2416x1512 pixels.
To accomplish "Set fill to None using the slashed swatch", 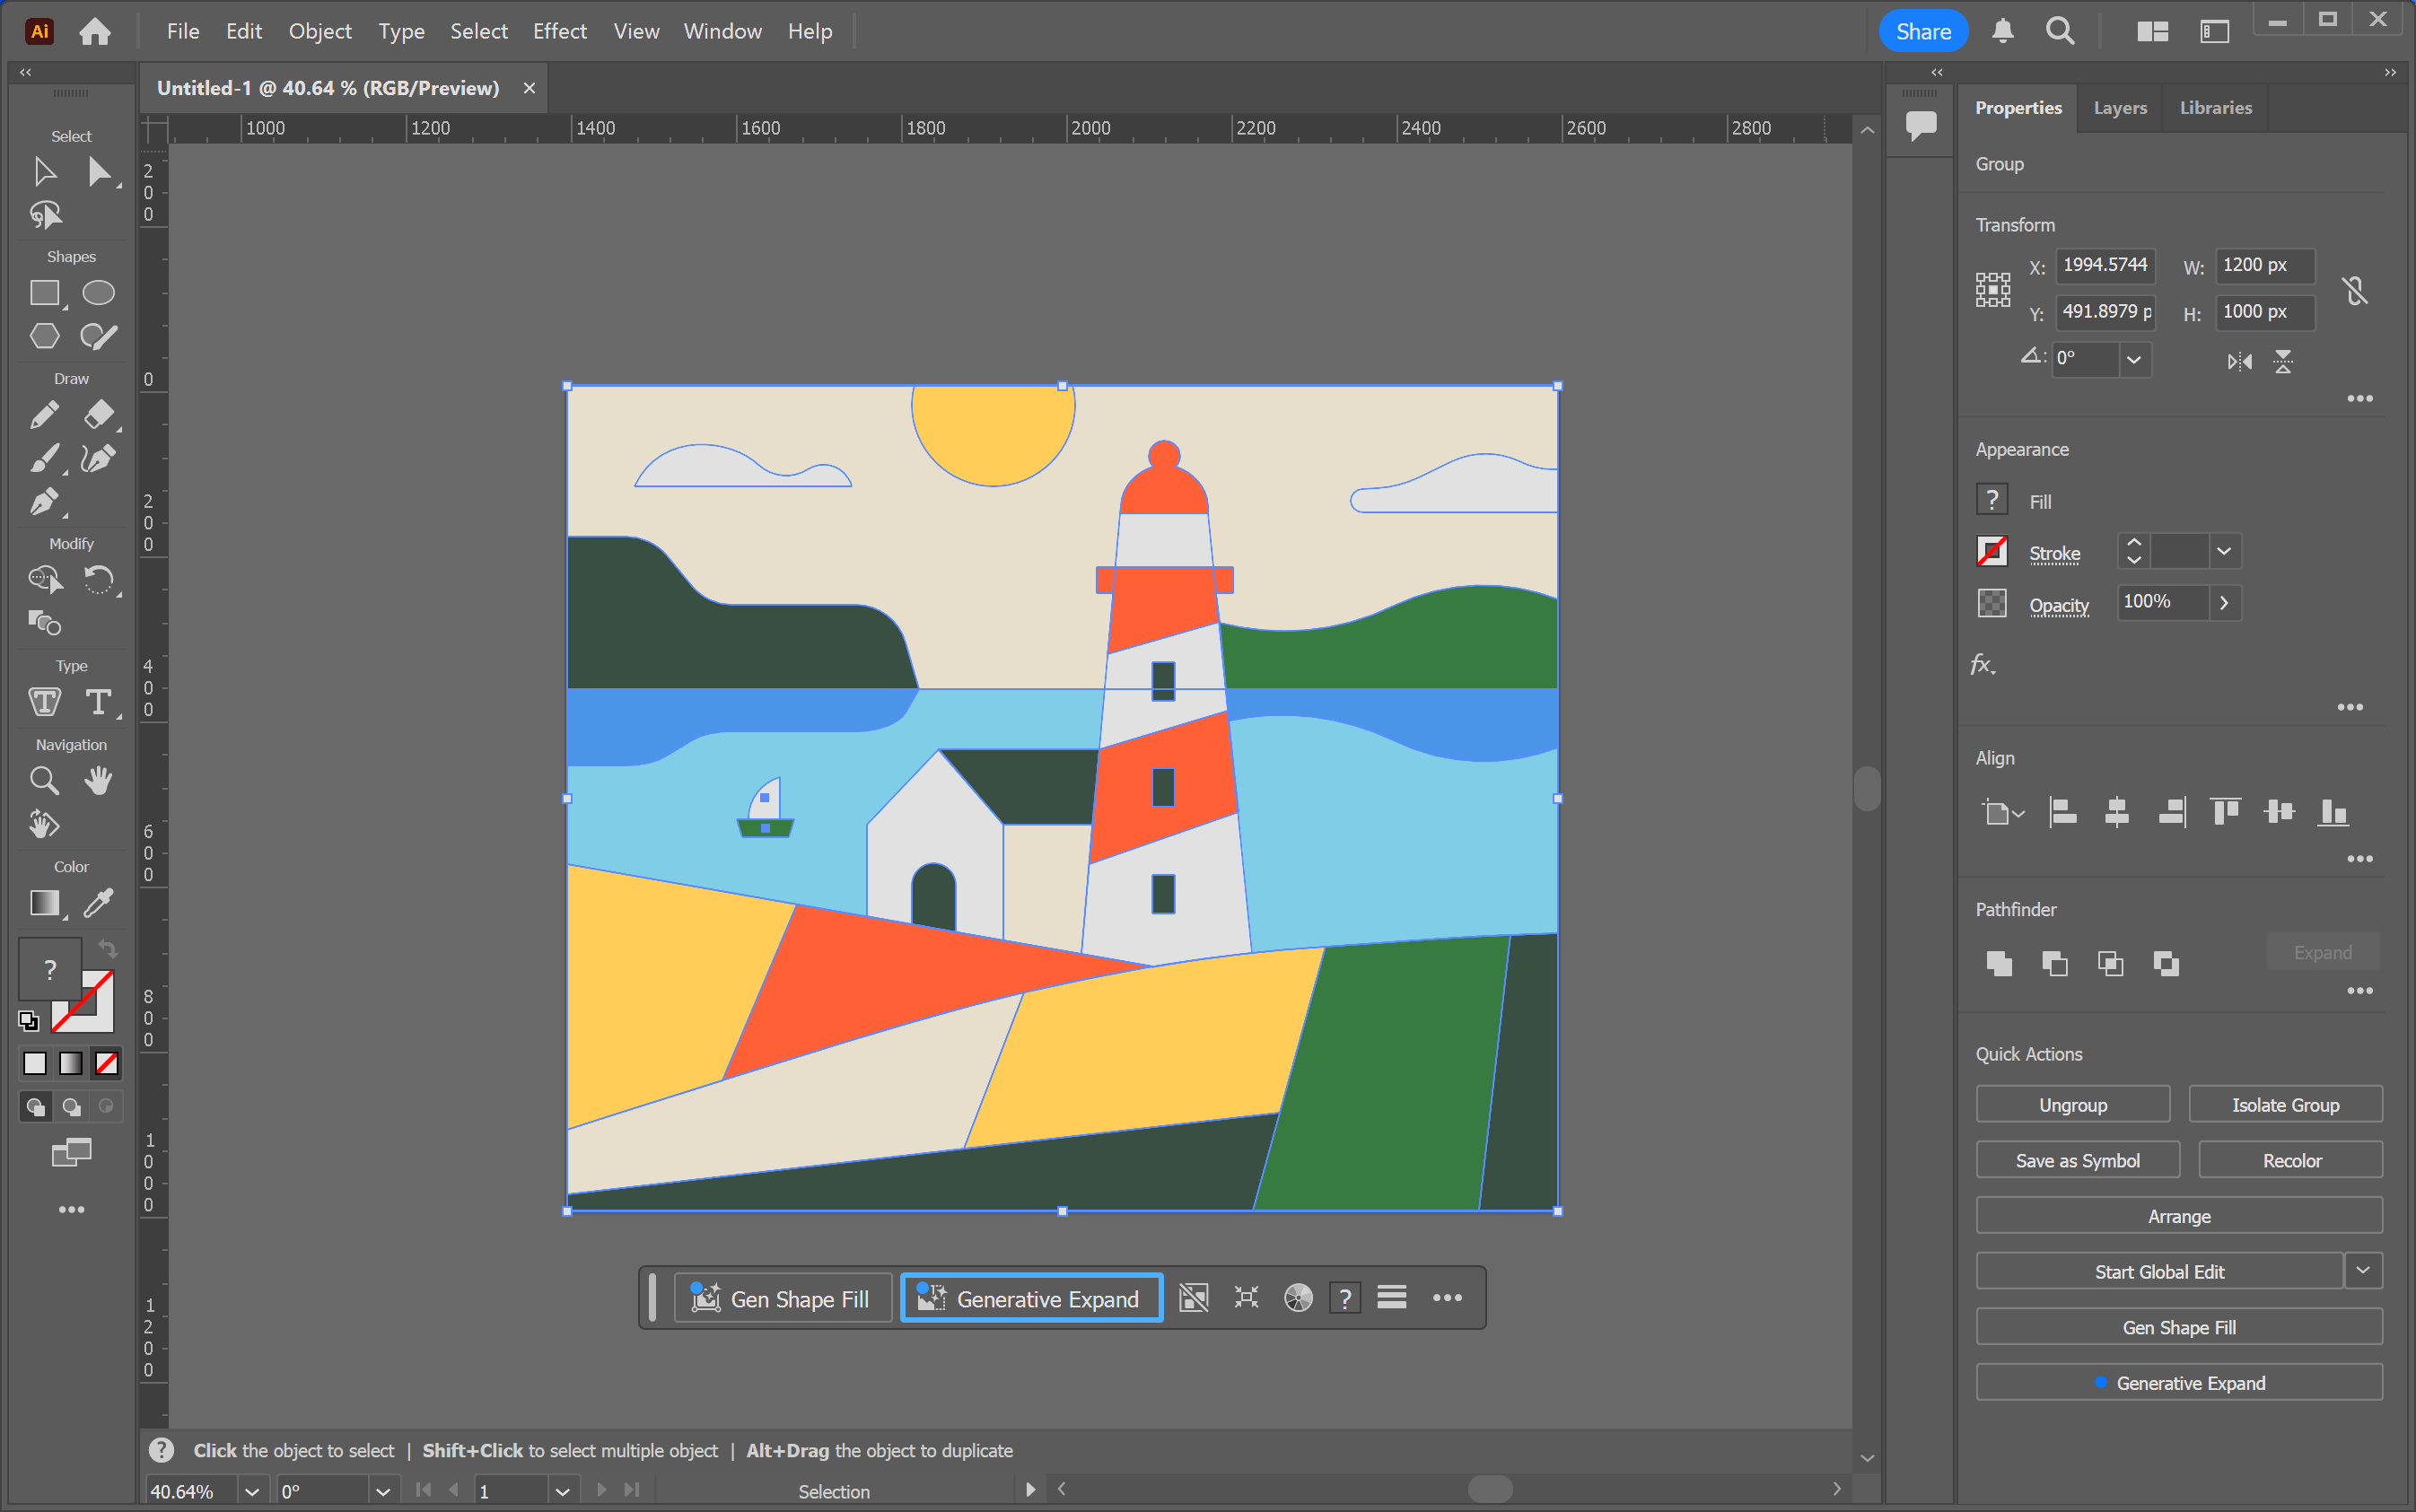I will pyautogui.click(x=107, y=1063).
